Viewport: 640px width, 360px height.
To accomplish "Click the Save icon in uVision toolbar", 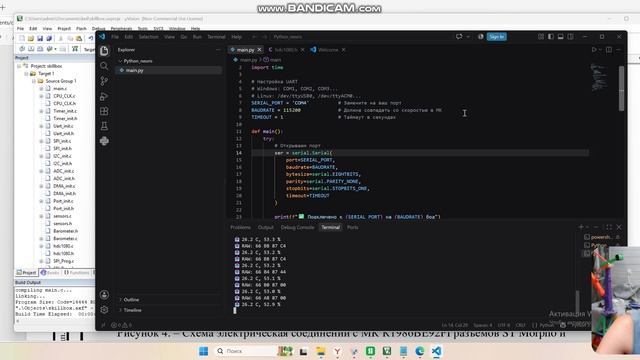I will click(40, 38).
